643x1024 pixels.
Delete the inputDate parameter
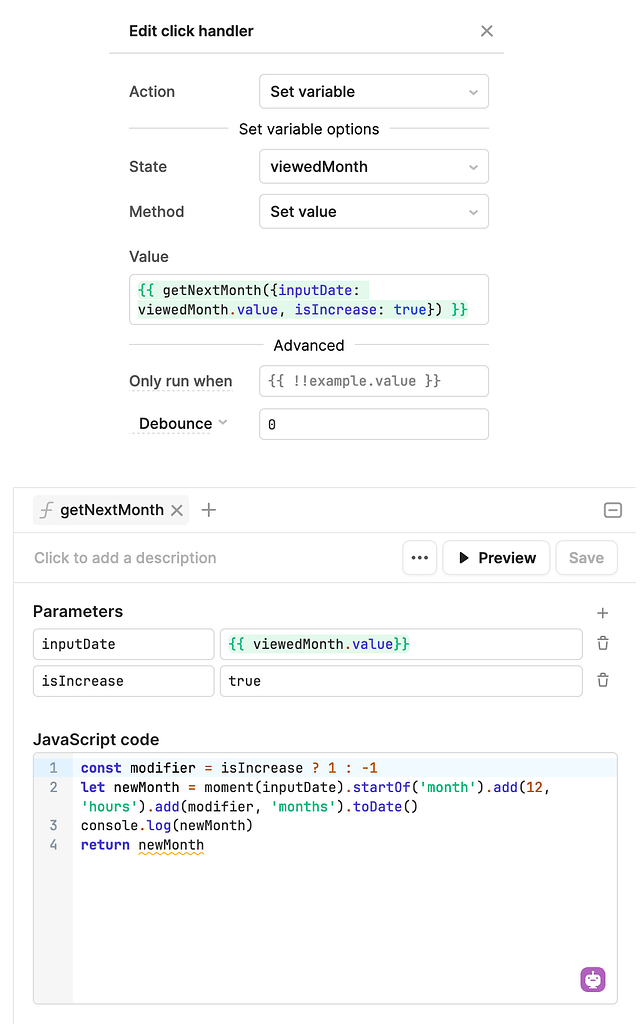click(x=603, y=644)
